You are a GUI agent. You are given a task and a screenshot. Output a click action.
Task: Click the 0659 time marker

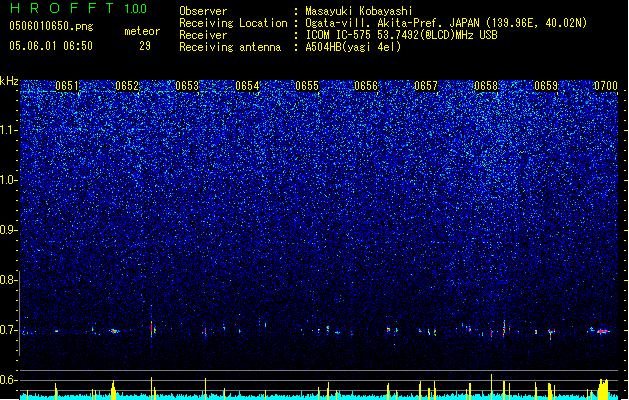[546, 85]
